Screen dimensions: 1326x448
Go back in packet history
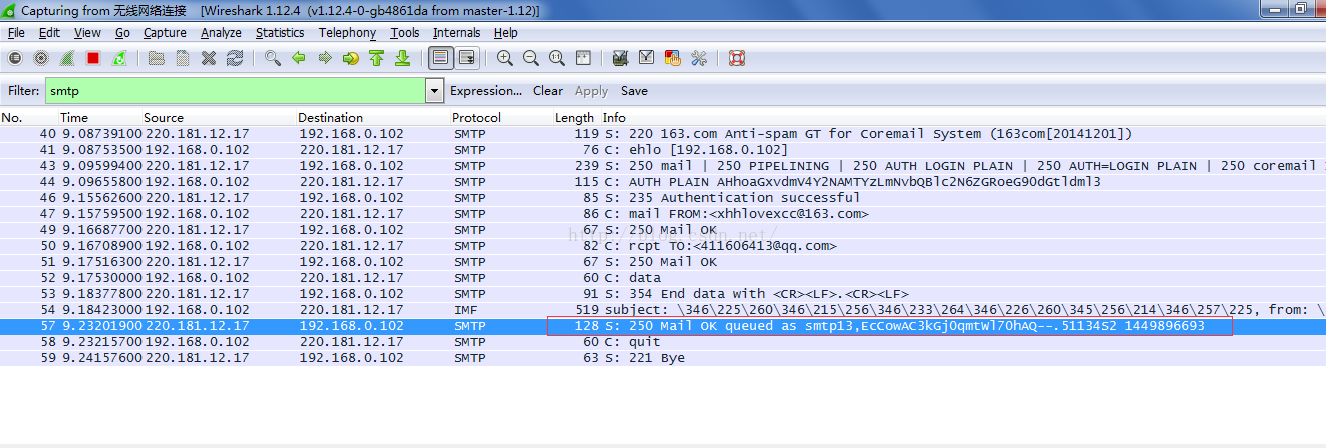pos(299,58)
